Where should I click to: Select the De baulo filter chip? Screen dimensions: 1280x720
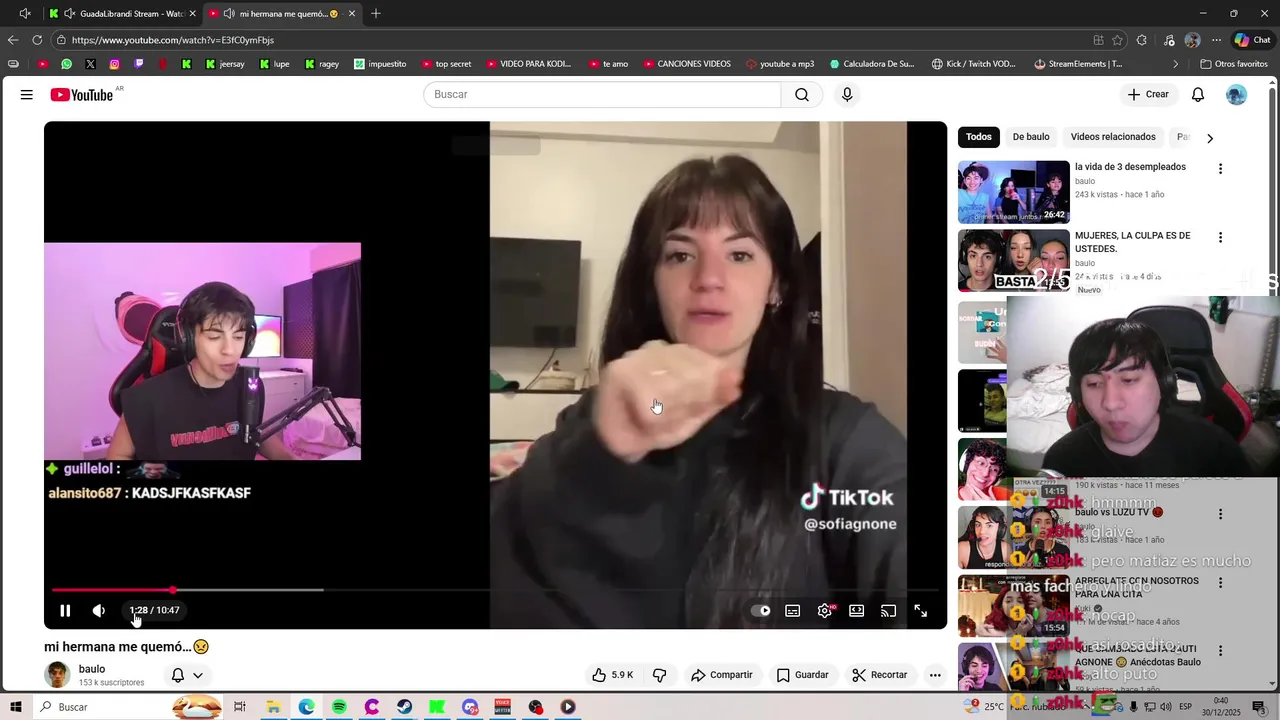click(1031, 137)
